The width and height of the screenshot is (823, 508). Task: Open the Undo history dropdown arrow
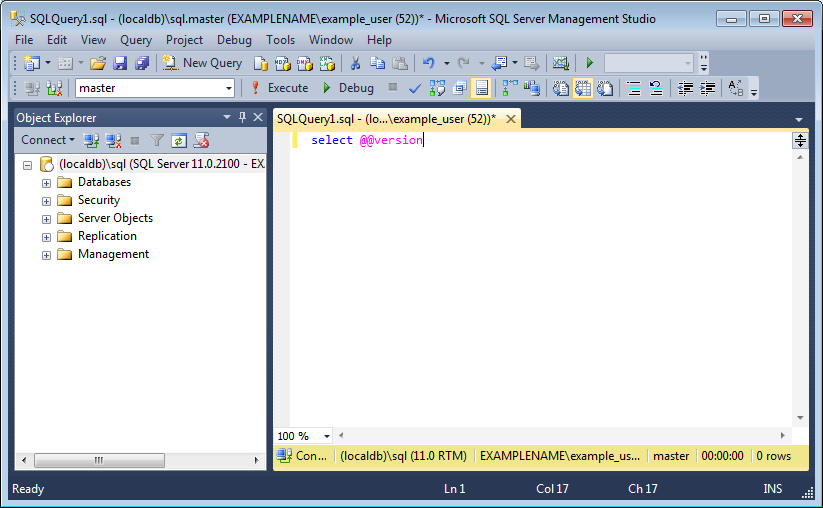pos(447,64)
